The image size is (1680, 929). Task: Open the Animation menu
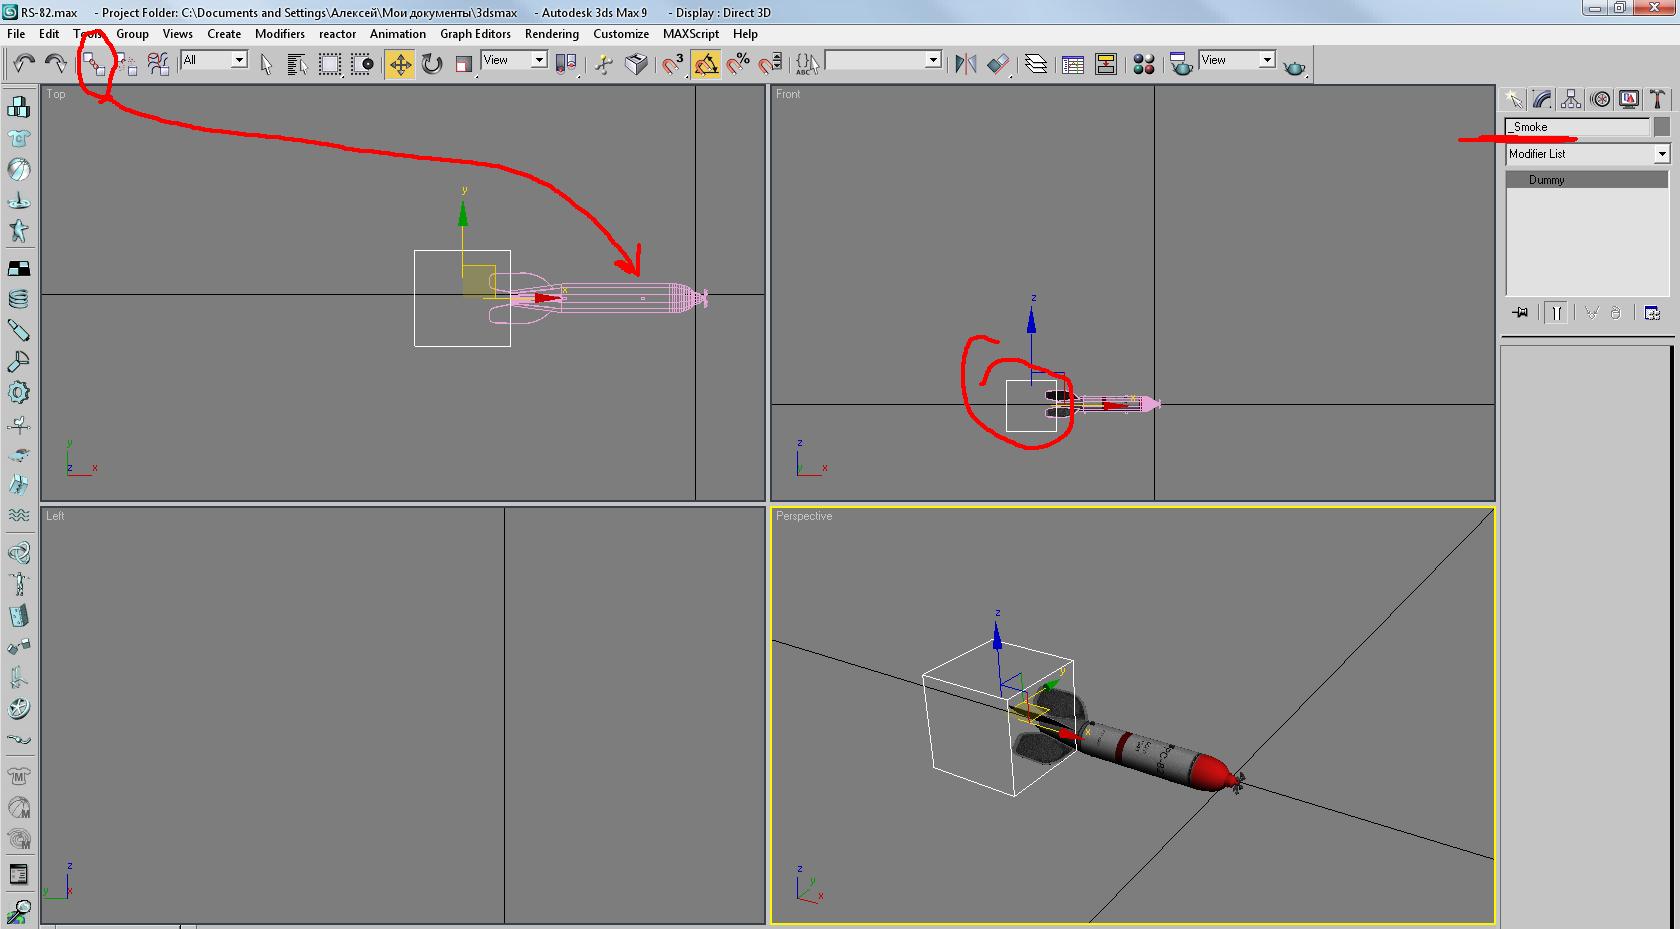tap(398, 33)
